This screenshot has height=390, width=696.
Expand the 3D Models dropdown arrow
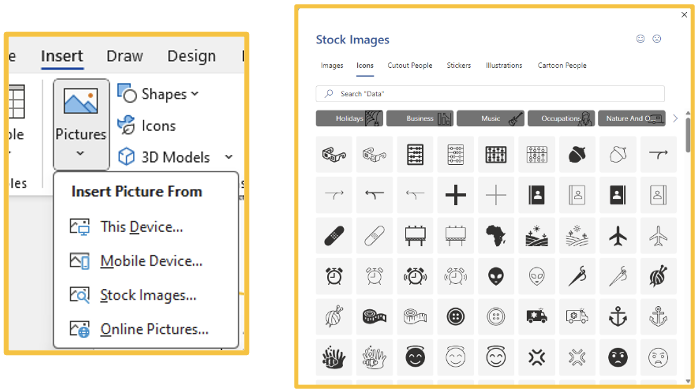coord(229,157)
